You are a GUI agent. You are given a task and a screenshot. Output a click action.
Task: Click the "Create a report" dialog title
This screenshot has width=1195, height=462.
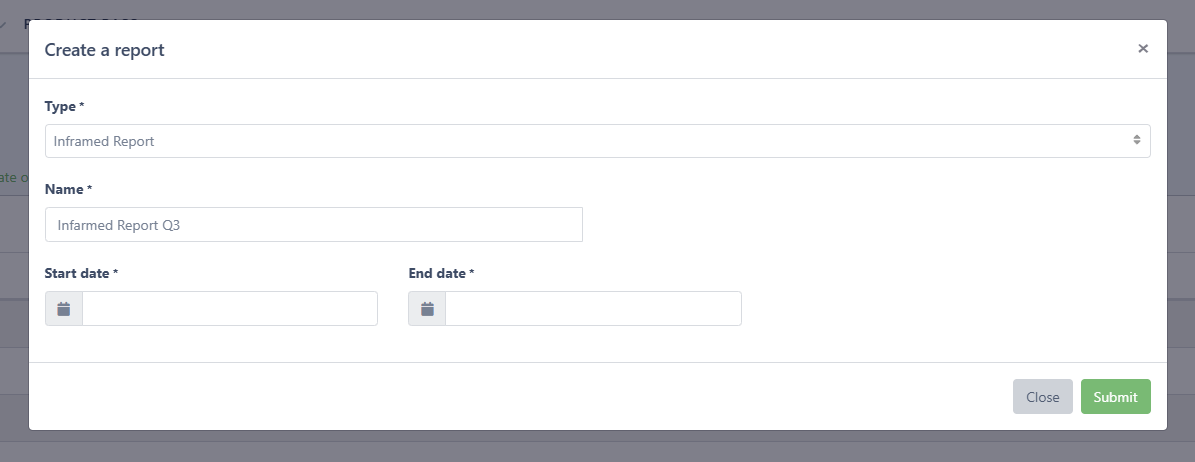(x=105, y=50)
